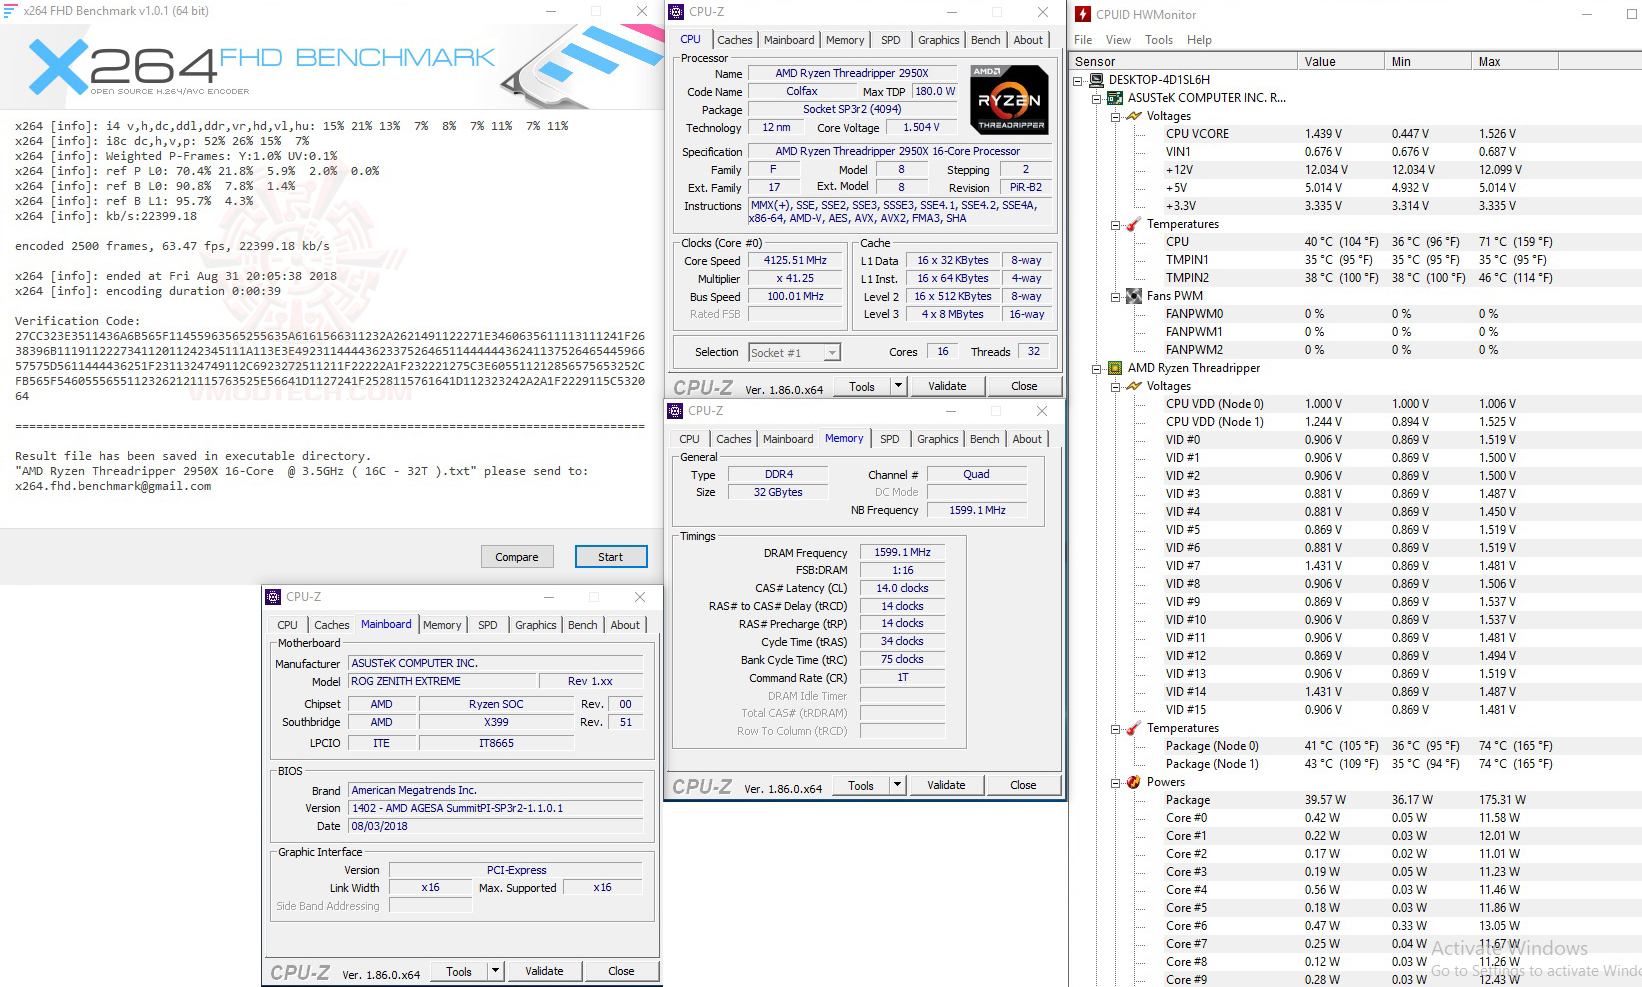Open the Tools menu in HWMonitor
Screen dimensions: 1642x987
[1159, 40]
